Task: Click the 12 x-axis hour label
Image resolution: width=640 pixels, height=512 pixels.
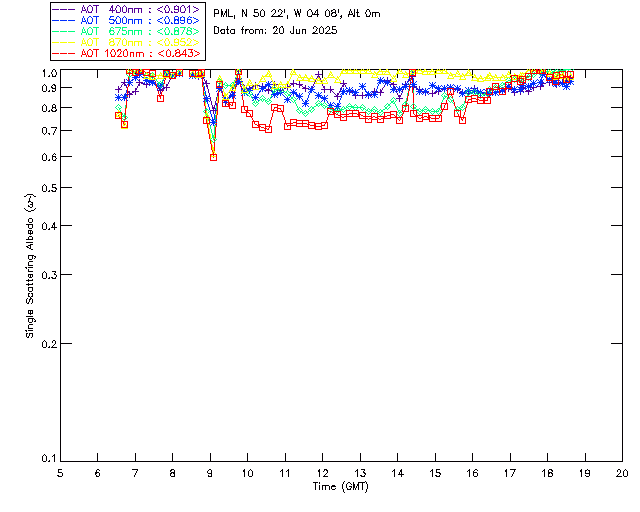Action: [x=322, y=473]
